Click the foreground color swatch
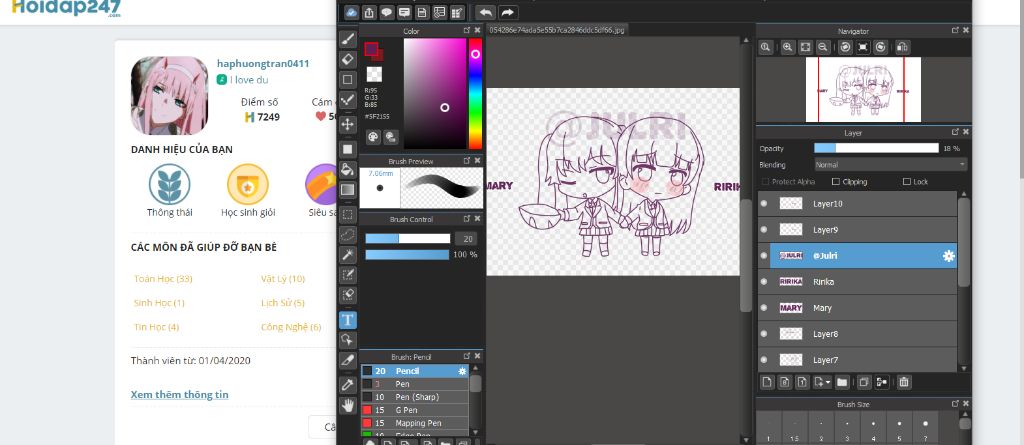The image size is (1024, 445). [x=372, y=49]
